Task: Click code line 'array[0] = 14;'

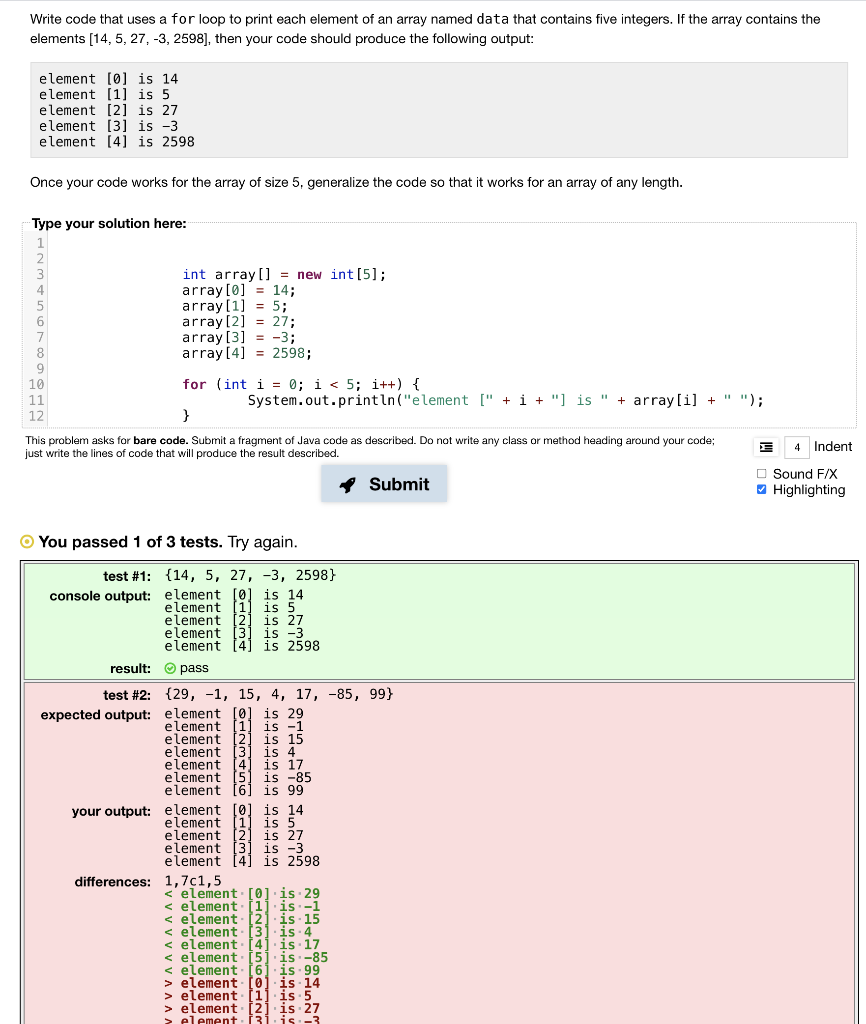Action: (x=238, y=290)
